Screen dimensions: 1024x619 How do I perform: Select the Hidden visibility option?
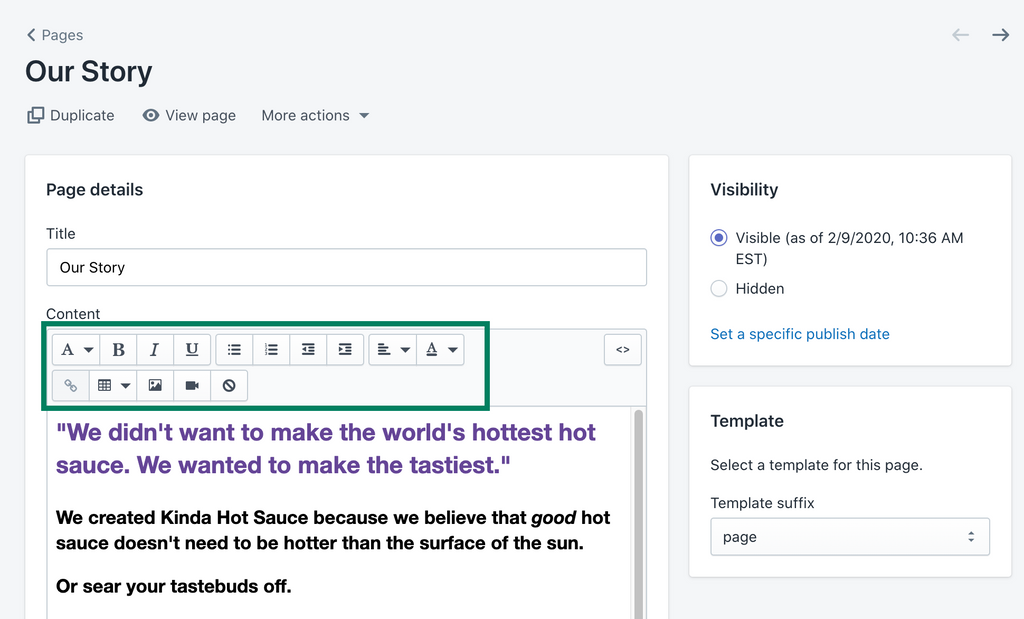pyautogui.click(x=718, y=289)
